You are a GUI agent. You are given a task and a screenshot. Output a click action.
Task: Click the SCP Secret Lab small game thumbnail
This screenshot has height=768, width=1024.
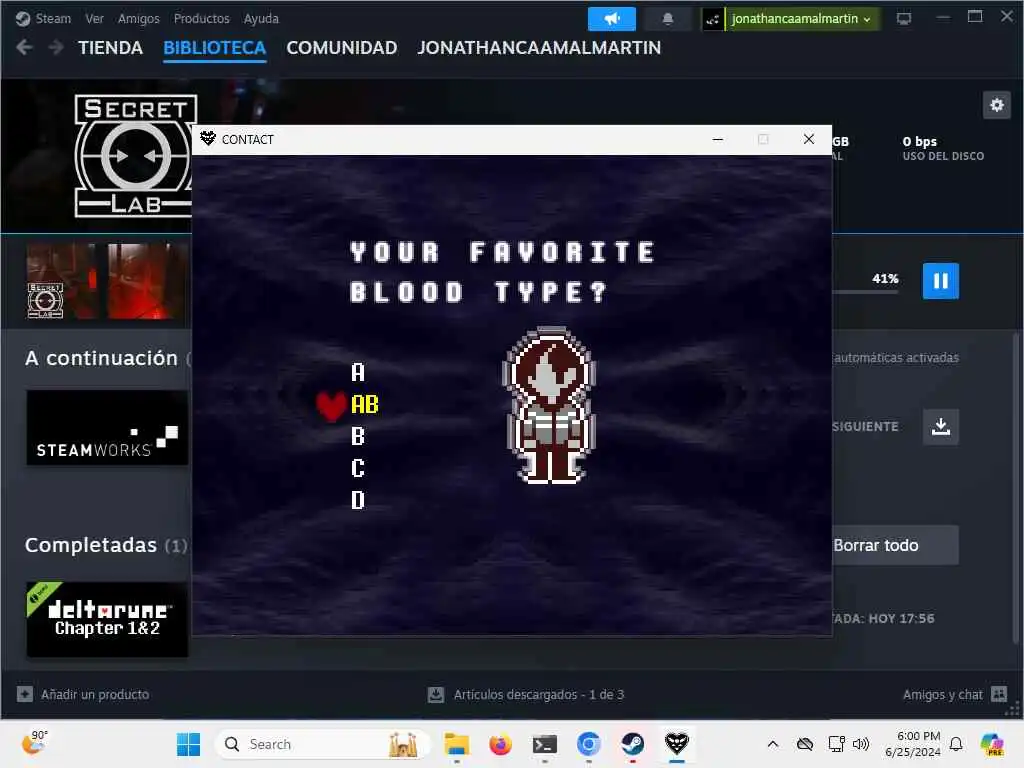45,300
